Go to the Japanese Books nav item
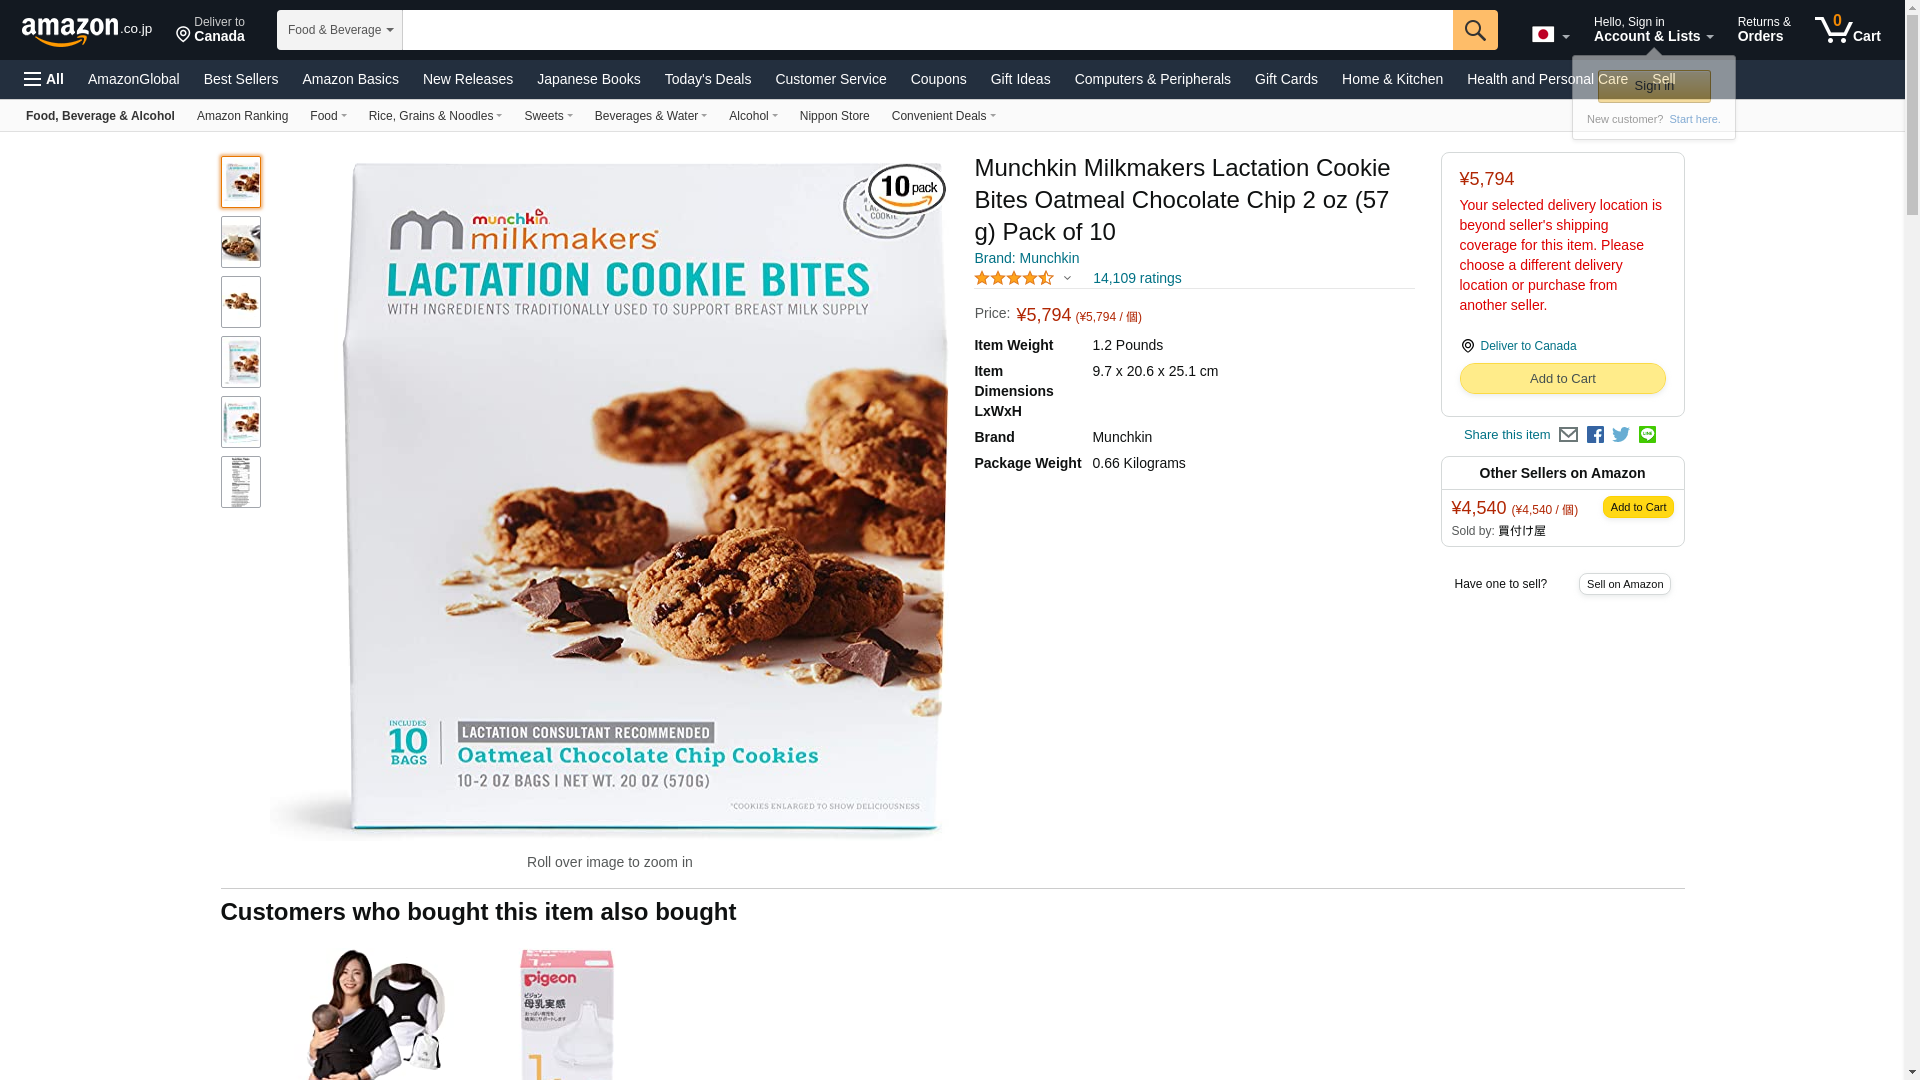The height and width of the screenshot is (1080, 1920). point(588,79)
